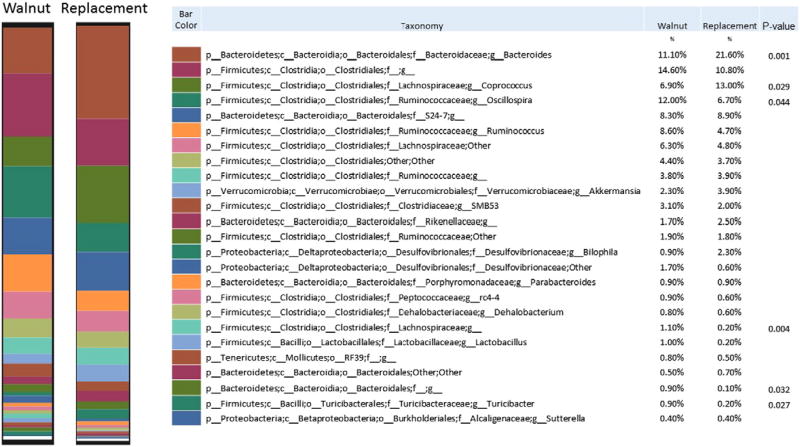
Task: Click the P-value '0.027'
Action: pyautogui.click(x=779, y=405)
